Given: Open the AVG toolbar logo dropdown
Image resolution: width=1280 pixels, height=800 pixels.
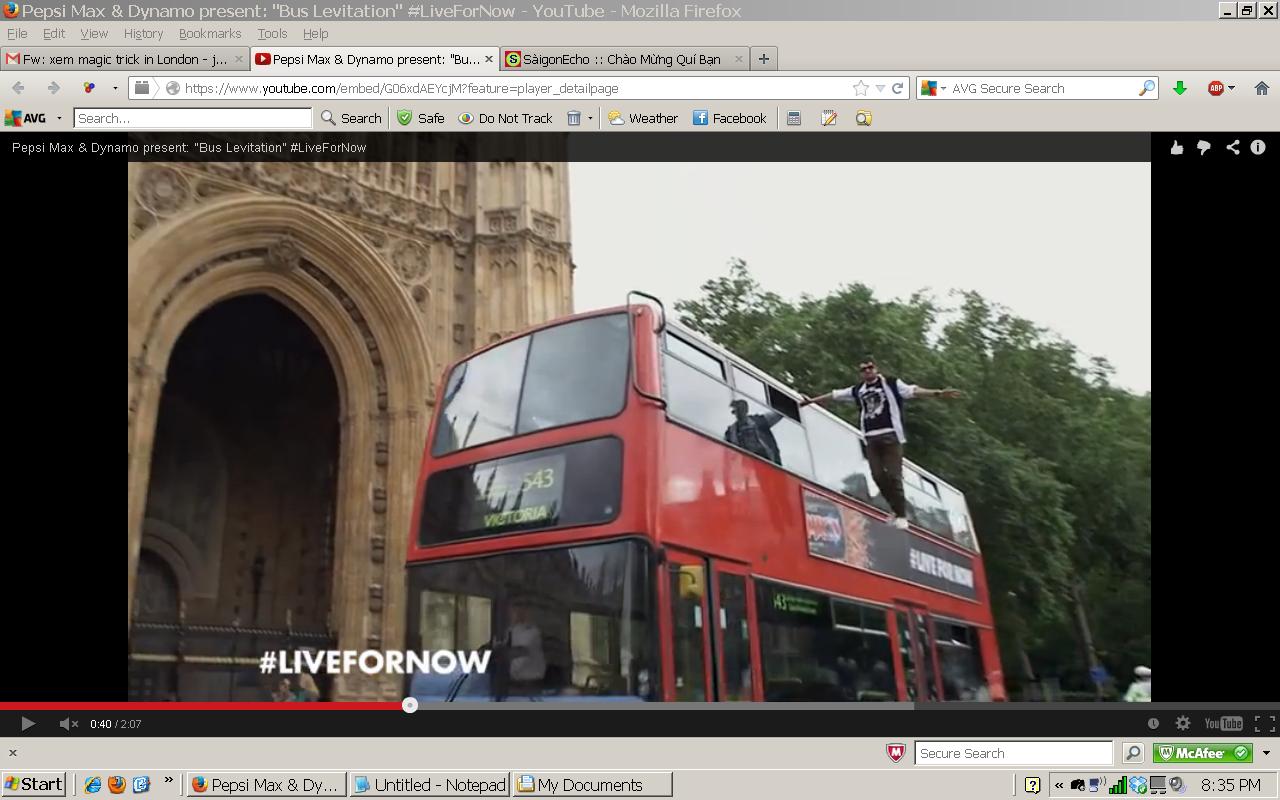Looking at the screenshot, I should (33, 118).
